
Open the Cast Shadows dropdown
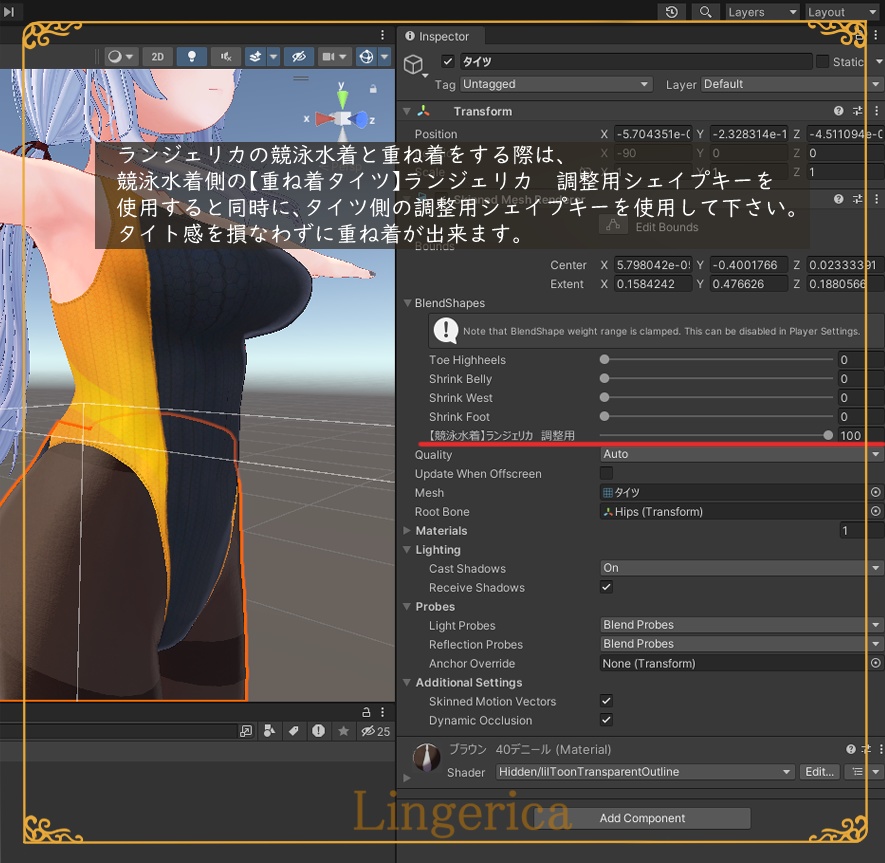tap(741, 568)
